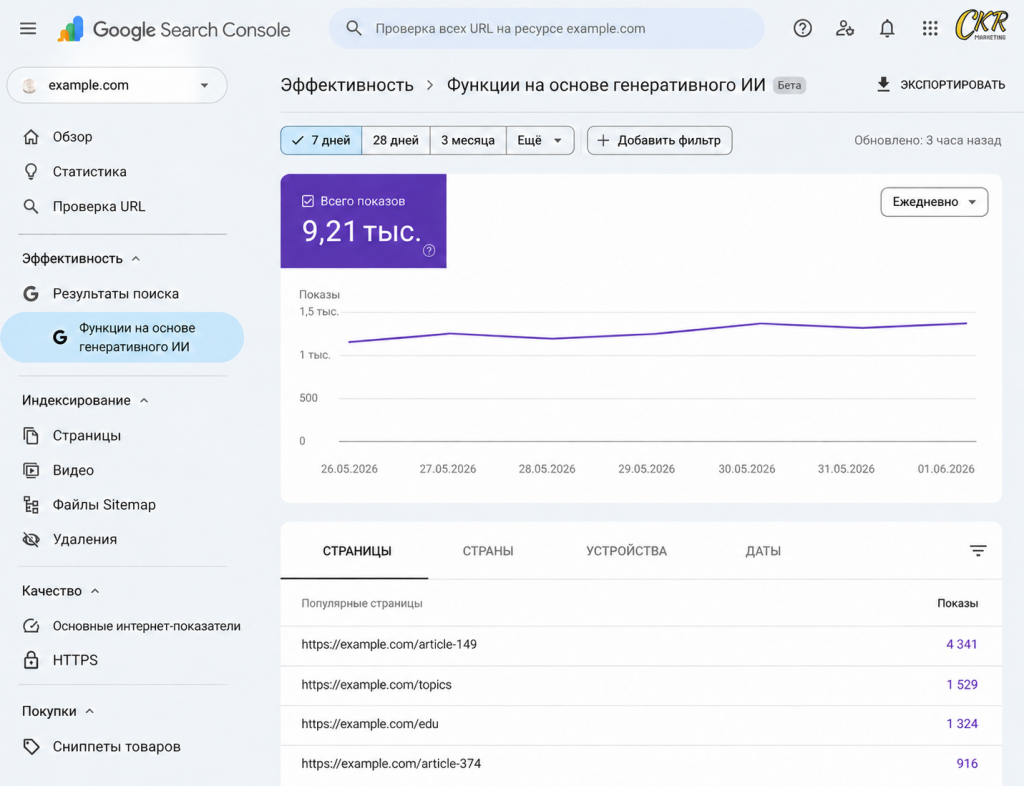
Task: Collapse the Эффективность sidebar section
Action: (x=81, y=259)
